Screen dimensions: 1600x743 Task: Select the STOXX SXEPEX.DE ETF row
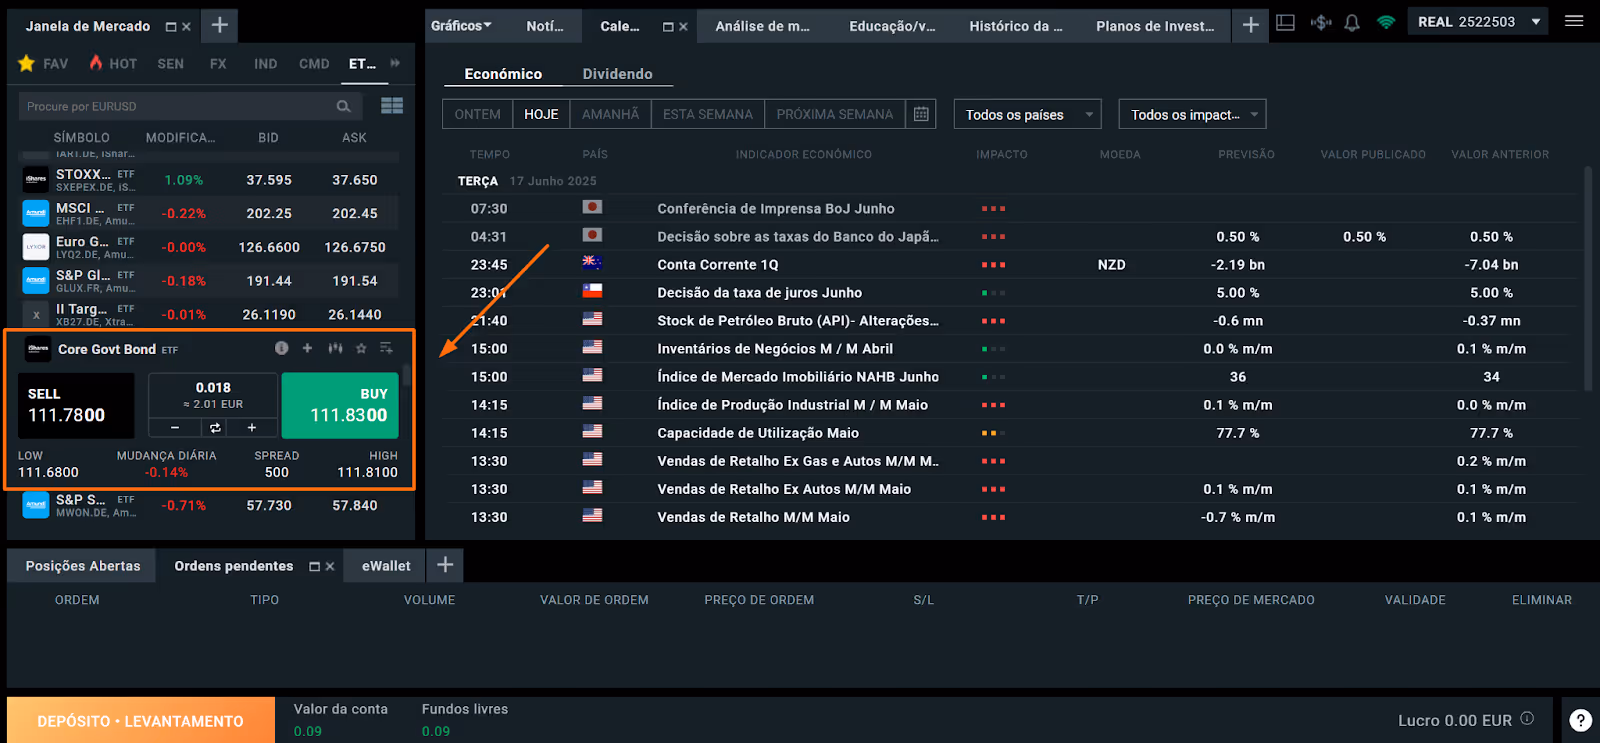[210, 180]
